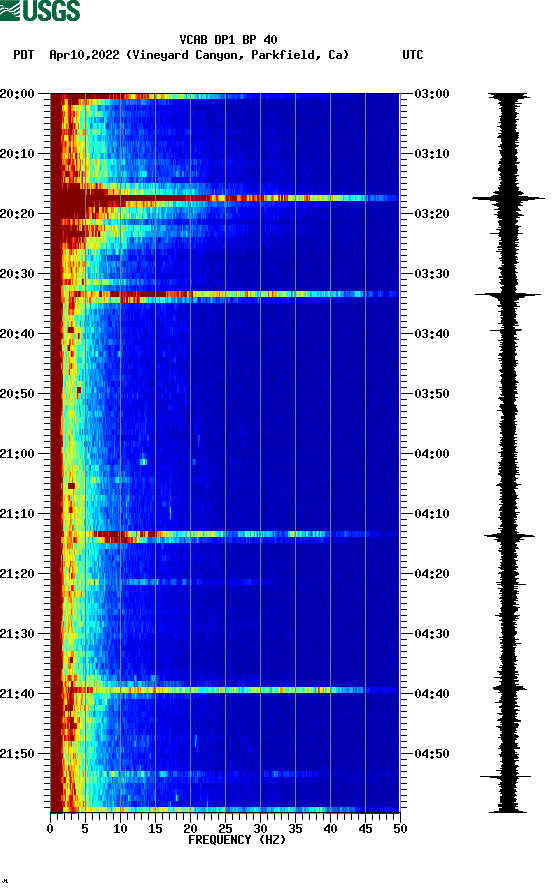552x892 pixels.
Task: Click the 03:20 UTC time label
Action: pos(432,214)
